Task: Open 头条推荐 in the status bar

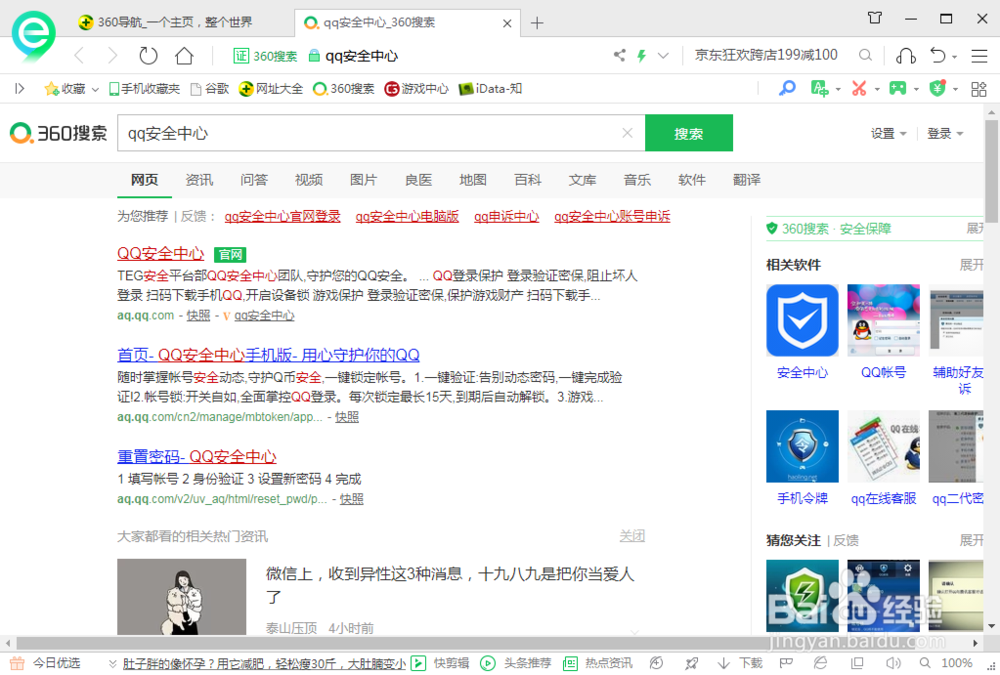Action: [x=515, y=663]
